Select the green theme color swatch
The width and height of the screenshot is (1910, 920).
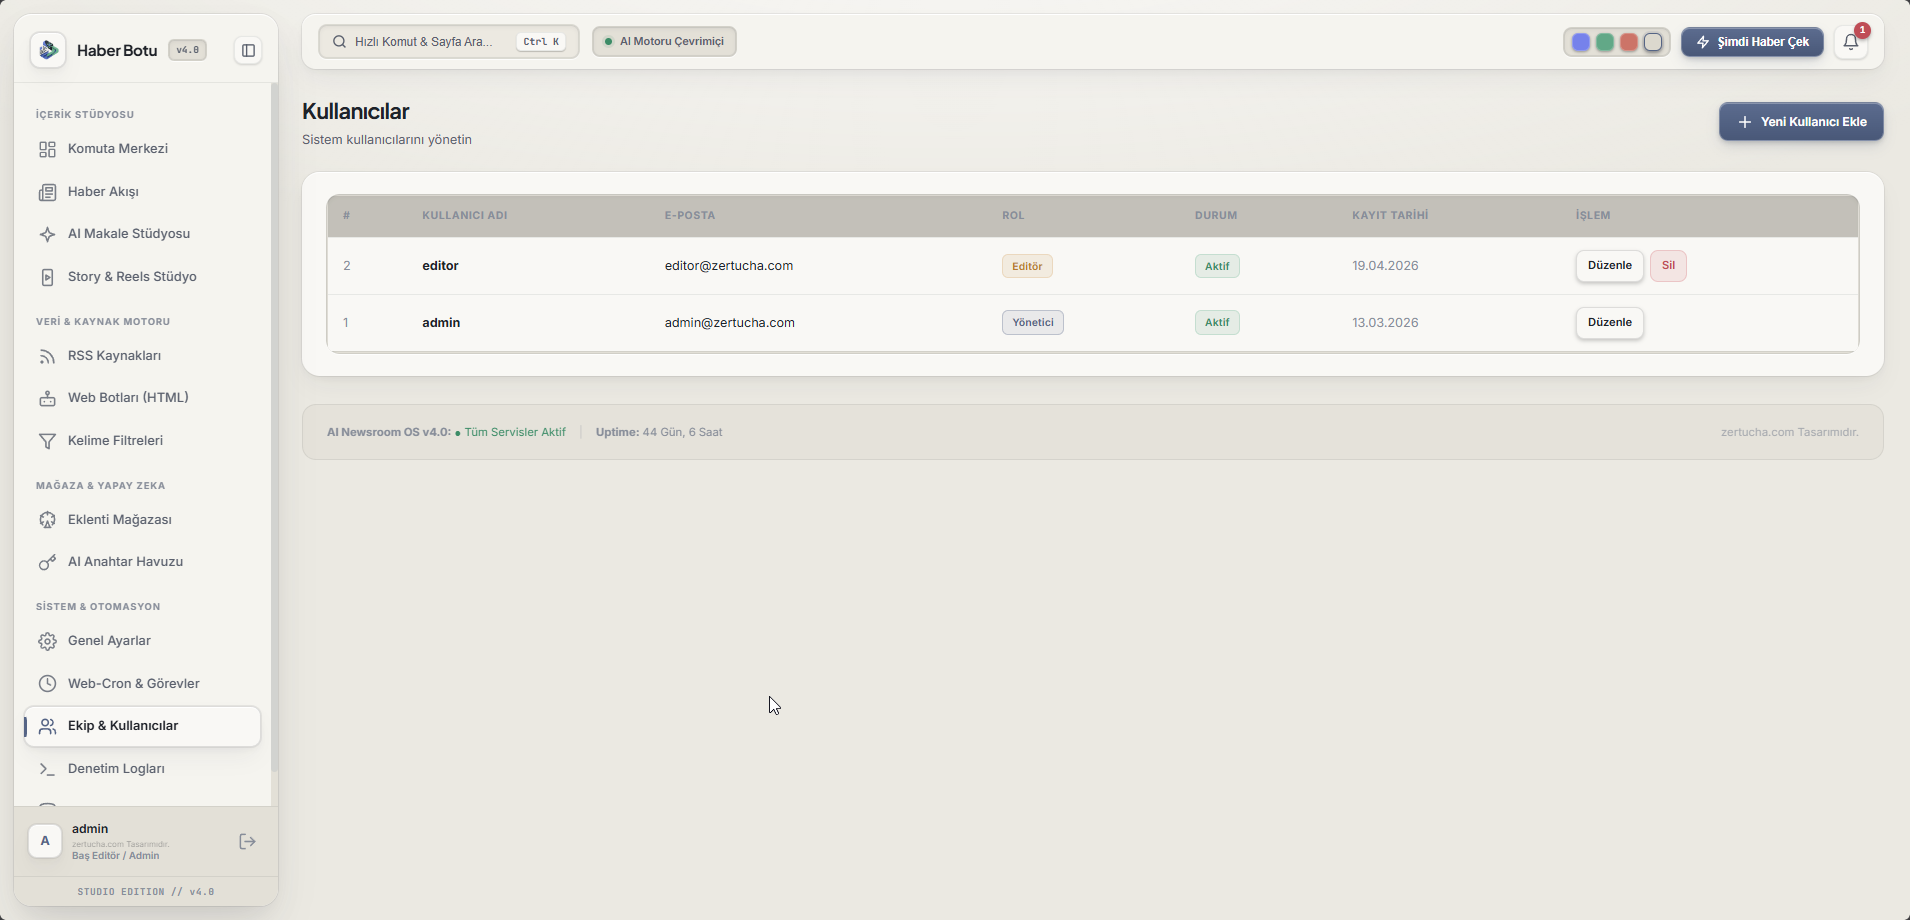(1605, 42)
